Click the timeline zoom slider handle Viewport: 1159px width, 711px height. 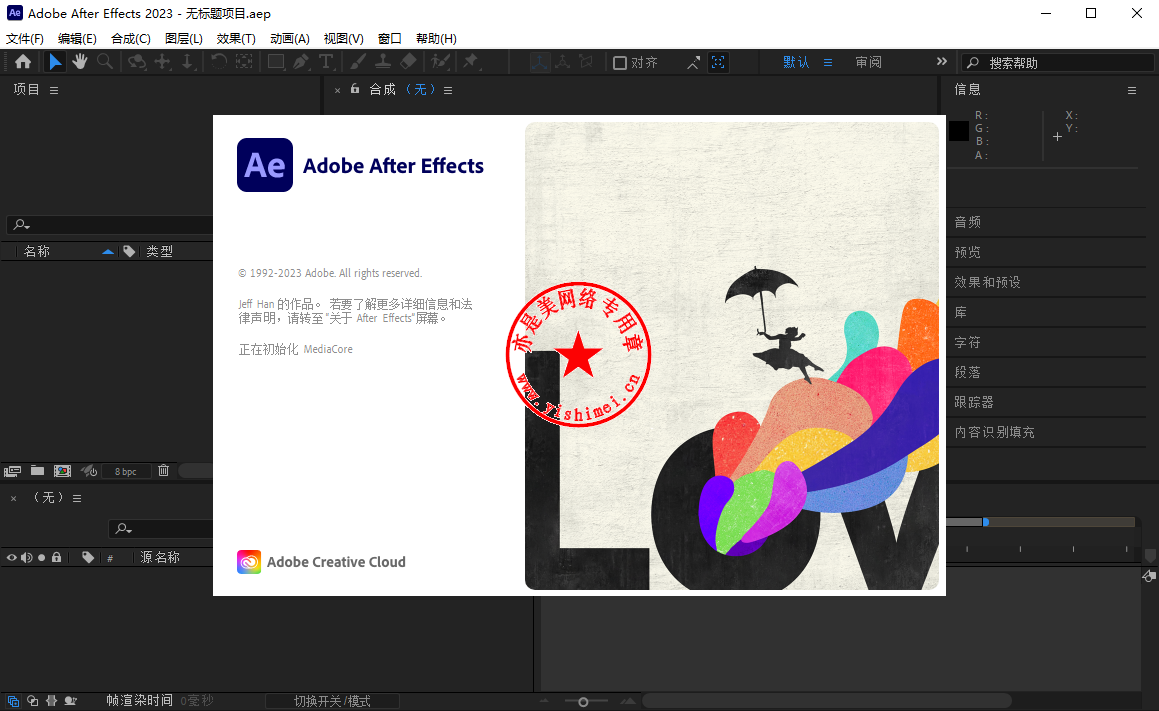[583, 701]
